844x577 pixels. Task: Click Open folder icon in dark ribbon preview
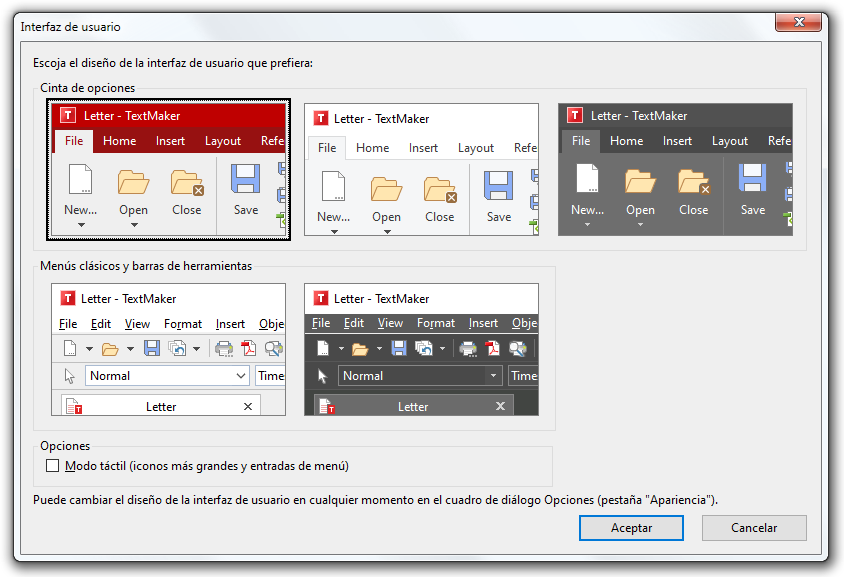(641, 181)
